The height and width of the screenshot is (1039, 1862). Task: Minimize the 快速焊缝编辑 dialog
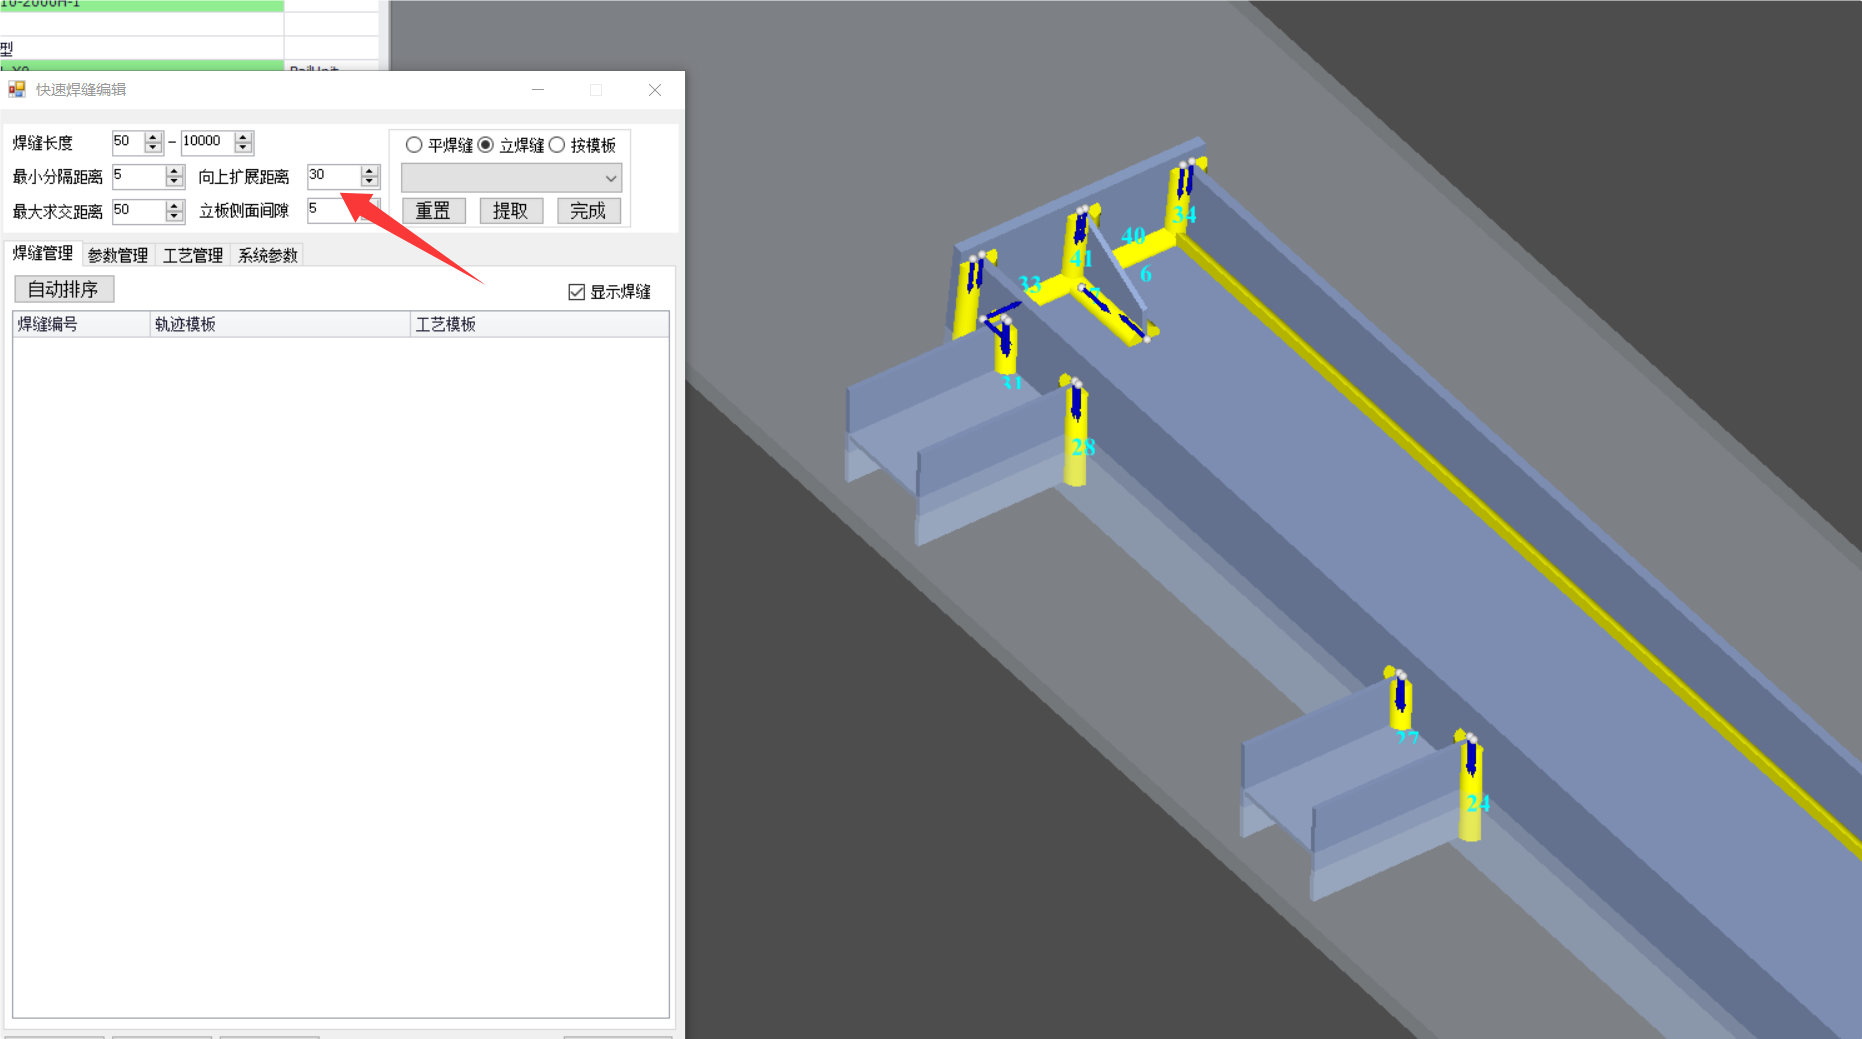pyautogui.click(x=538, y=90)
